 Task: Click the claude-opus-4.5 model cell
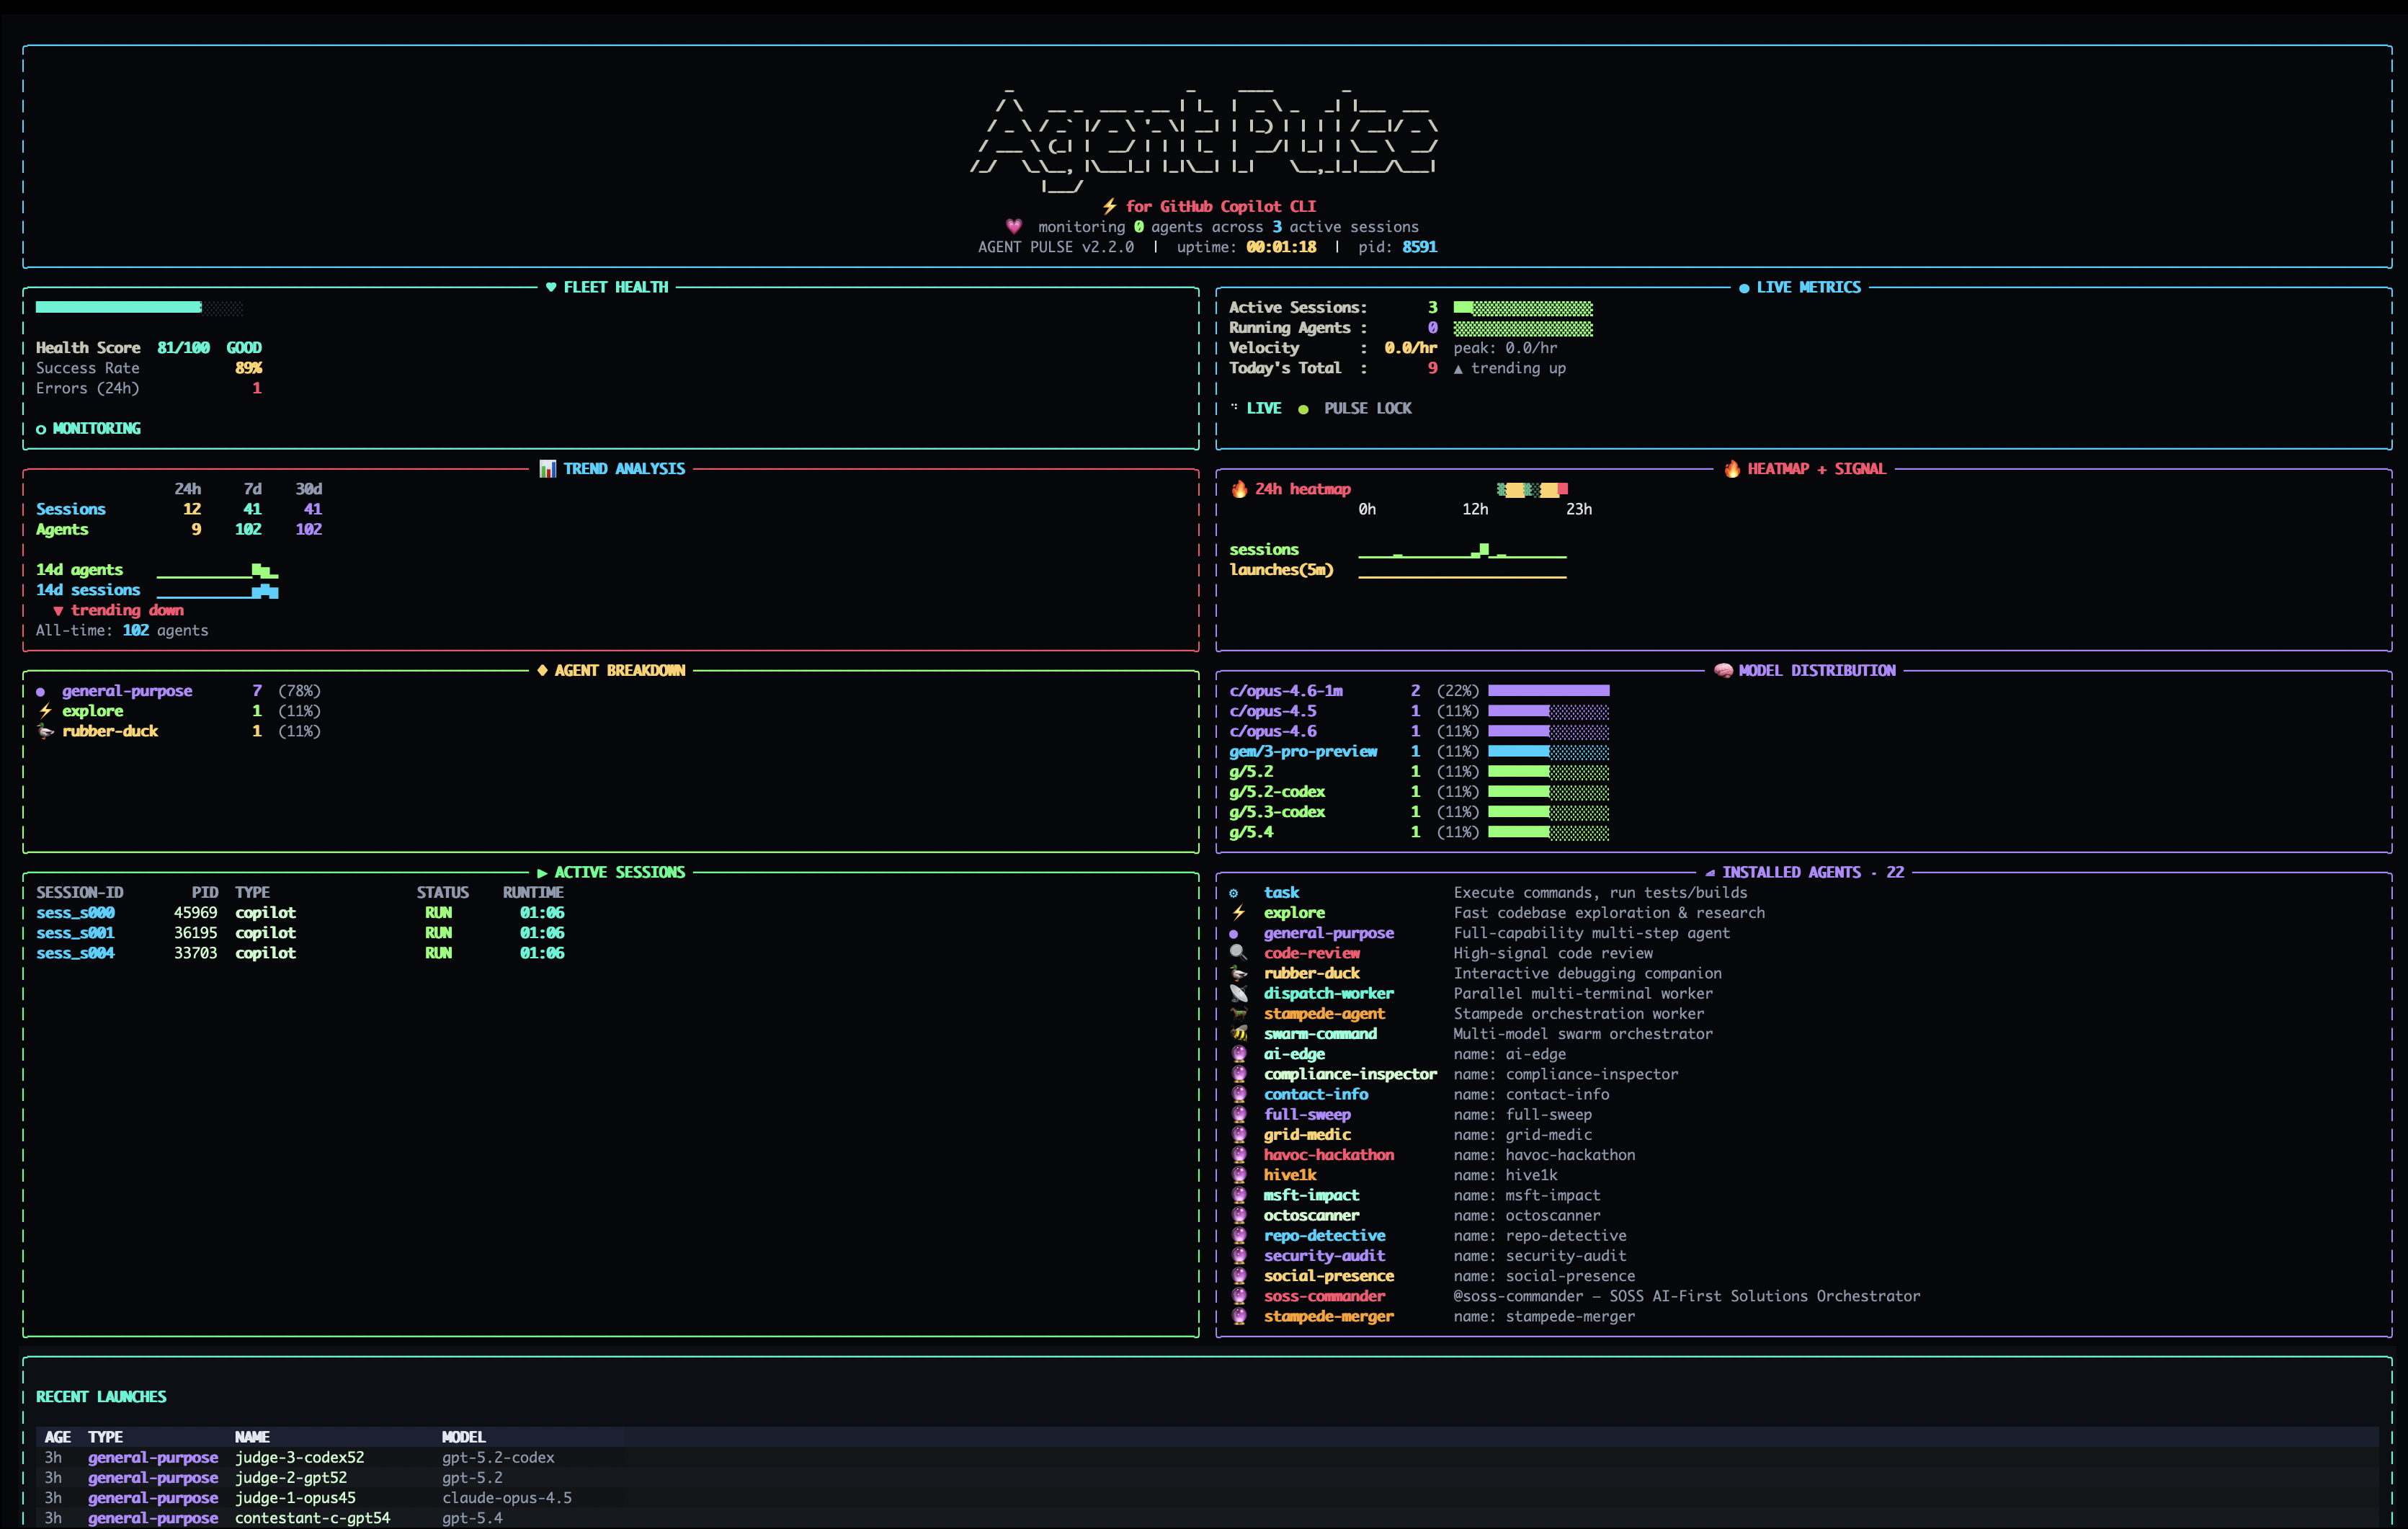point(507,1498)
